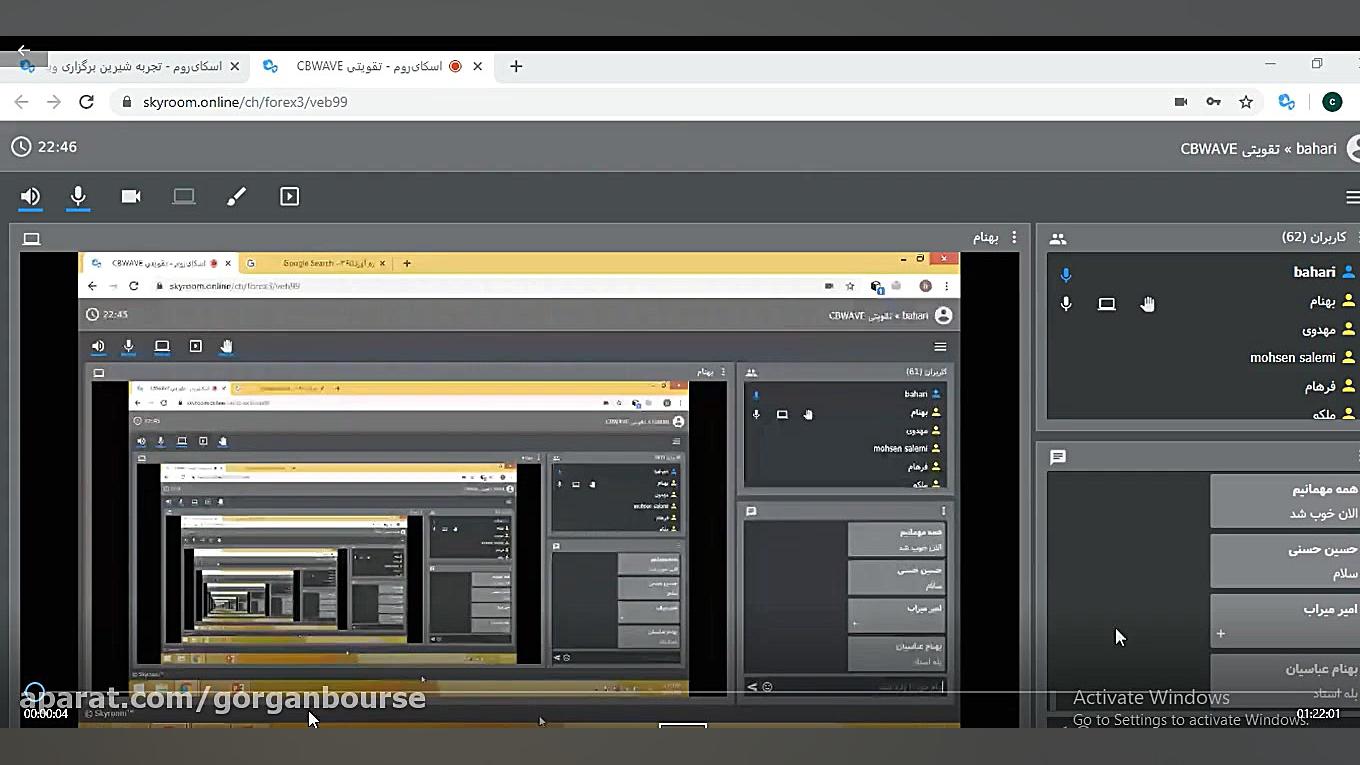Toggle raise hand in the shared screen toolbar
Screen dimensions: 1360x765
tap(227, 346)
